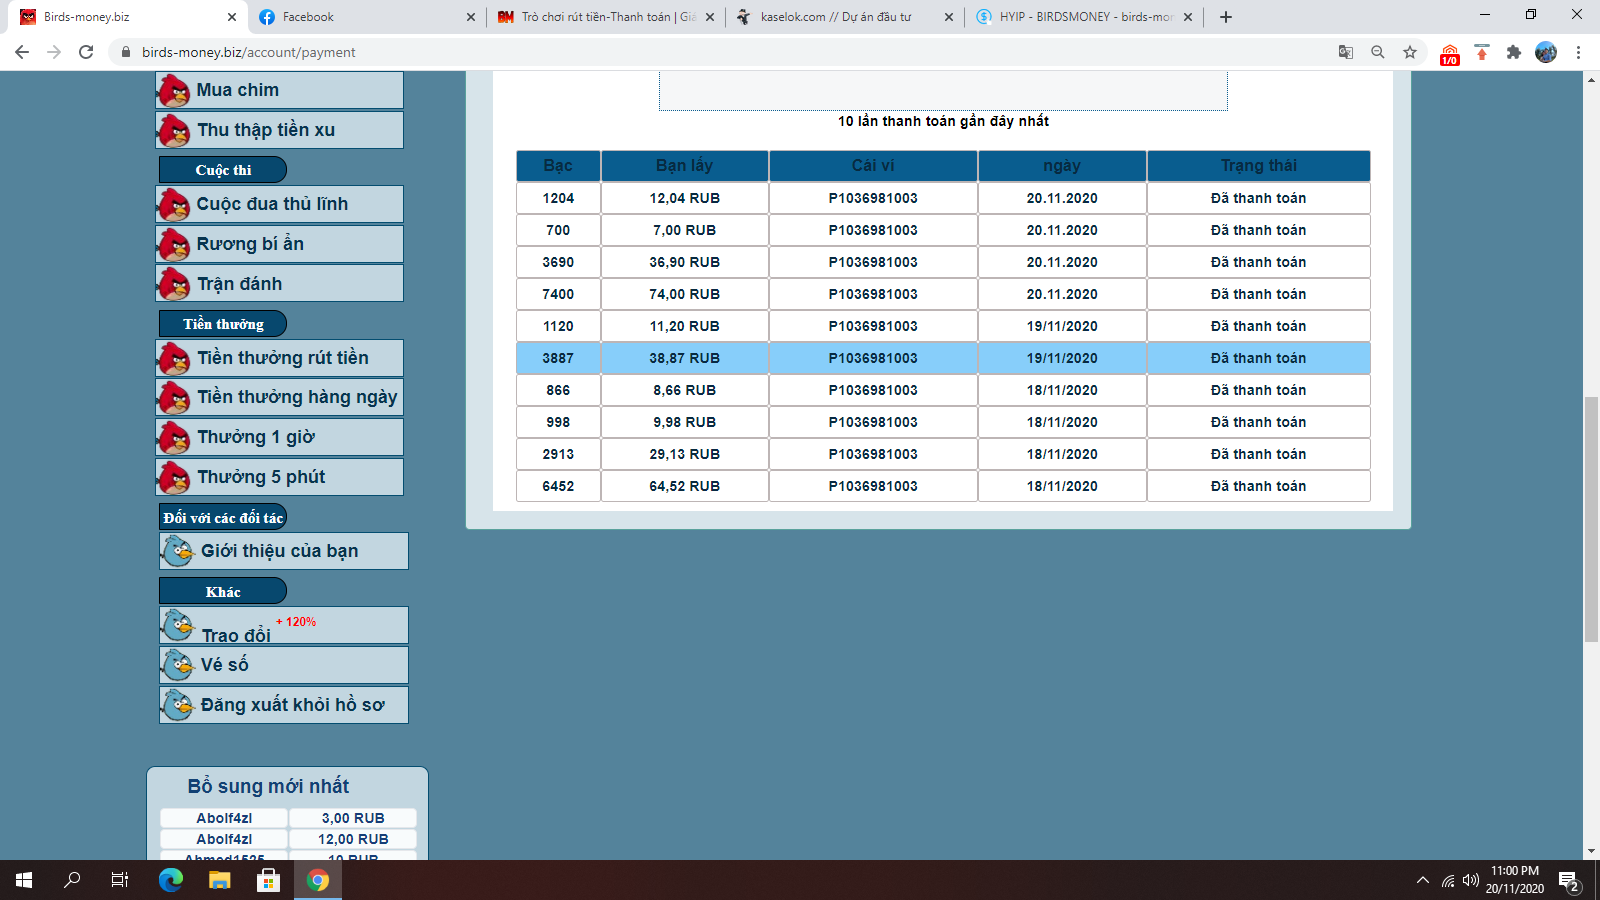
Task: Bookmark this page with the star icon
Action: [x=1410, y=52]
